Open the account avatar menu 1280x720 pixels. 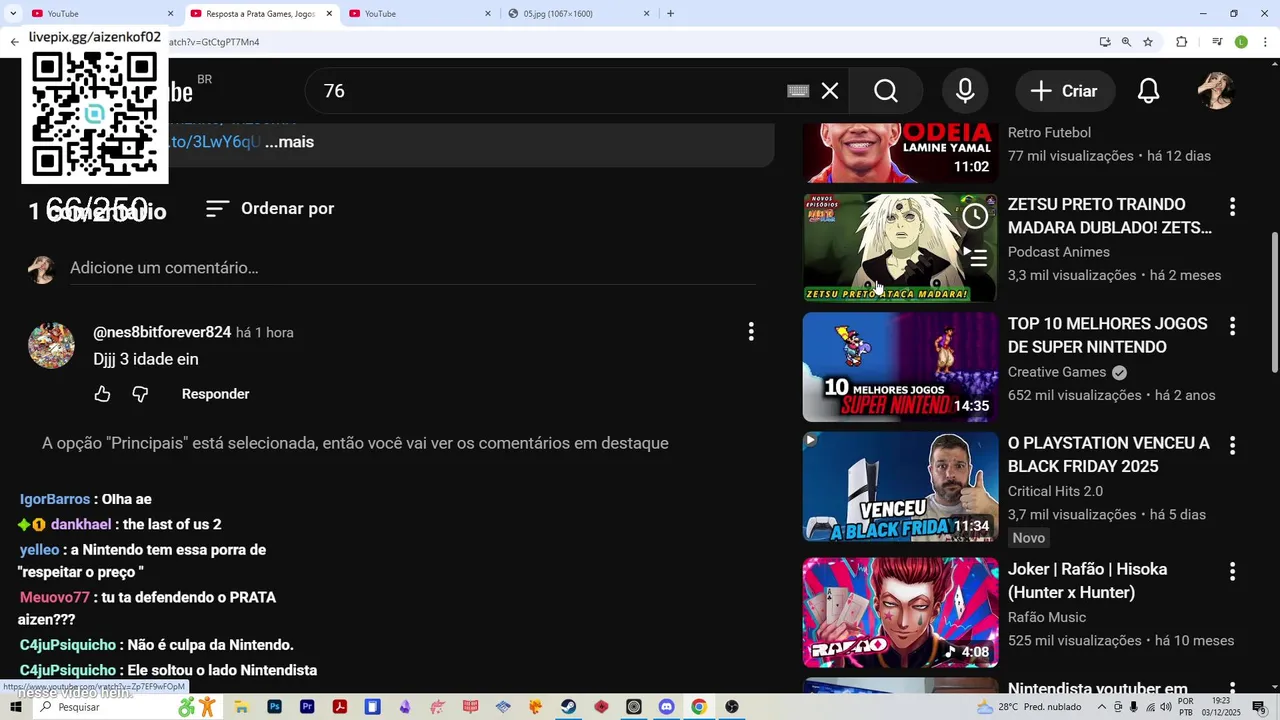pos(1216,91)
